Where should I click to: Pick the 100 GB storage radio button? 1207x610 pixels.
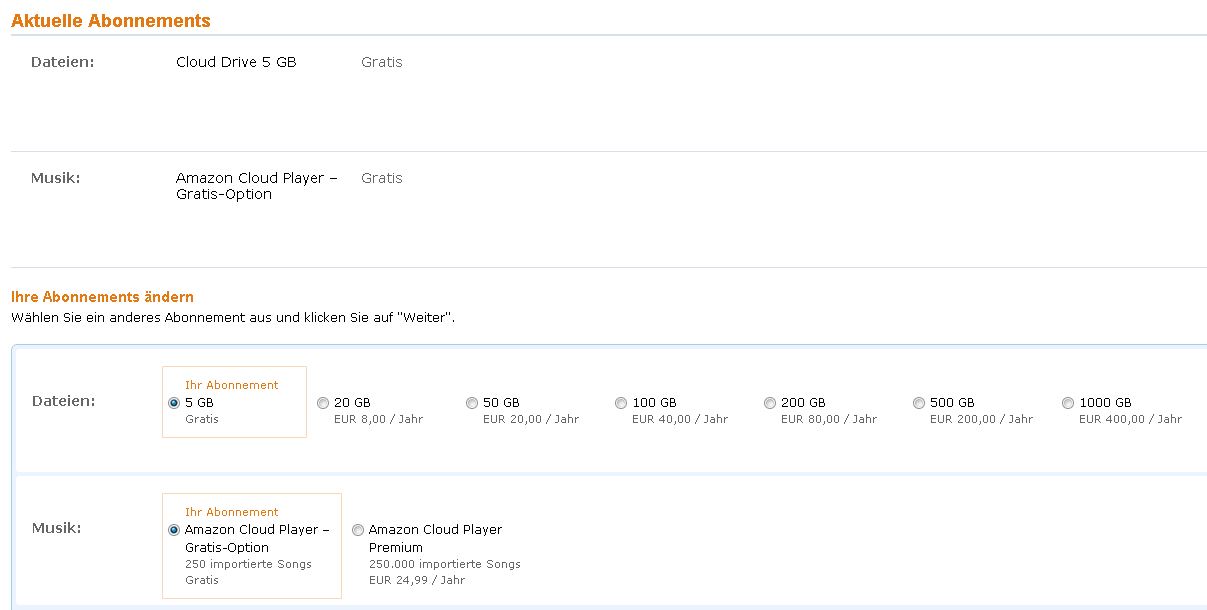point(621,403)
